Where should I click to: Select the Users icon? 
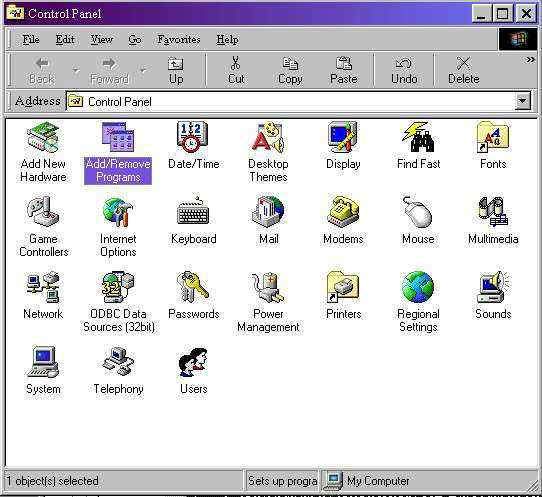[x=193, y=362]
